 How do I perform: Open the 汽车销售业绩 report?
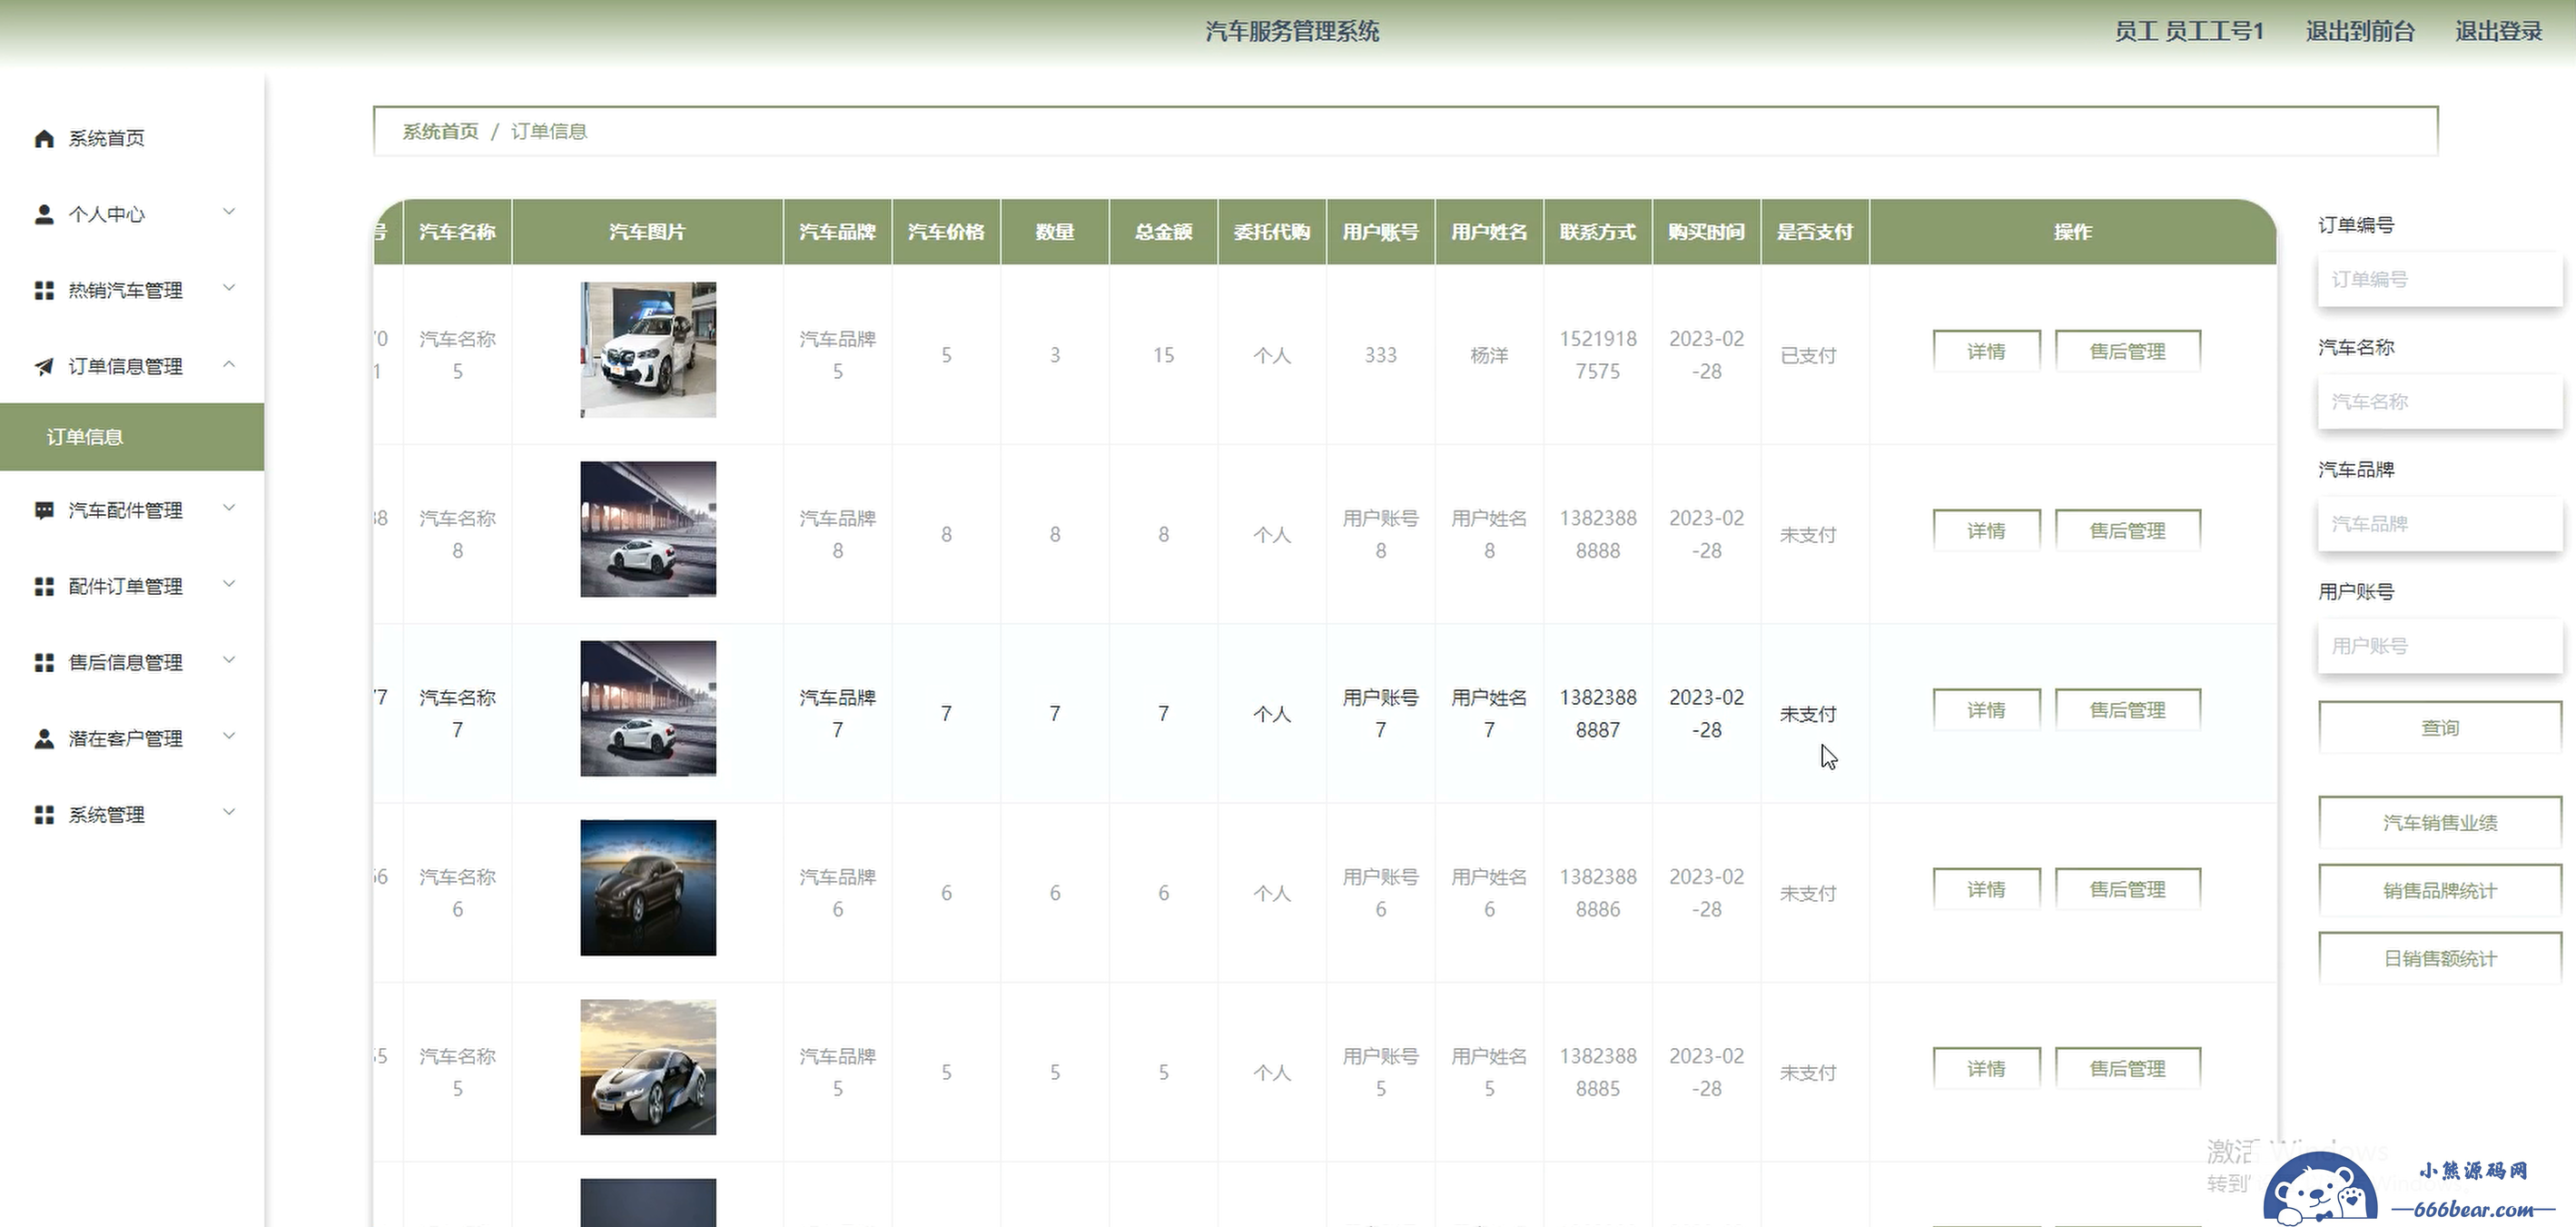[x=2440, y=822]
